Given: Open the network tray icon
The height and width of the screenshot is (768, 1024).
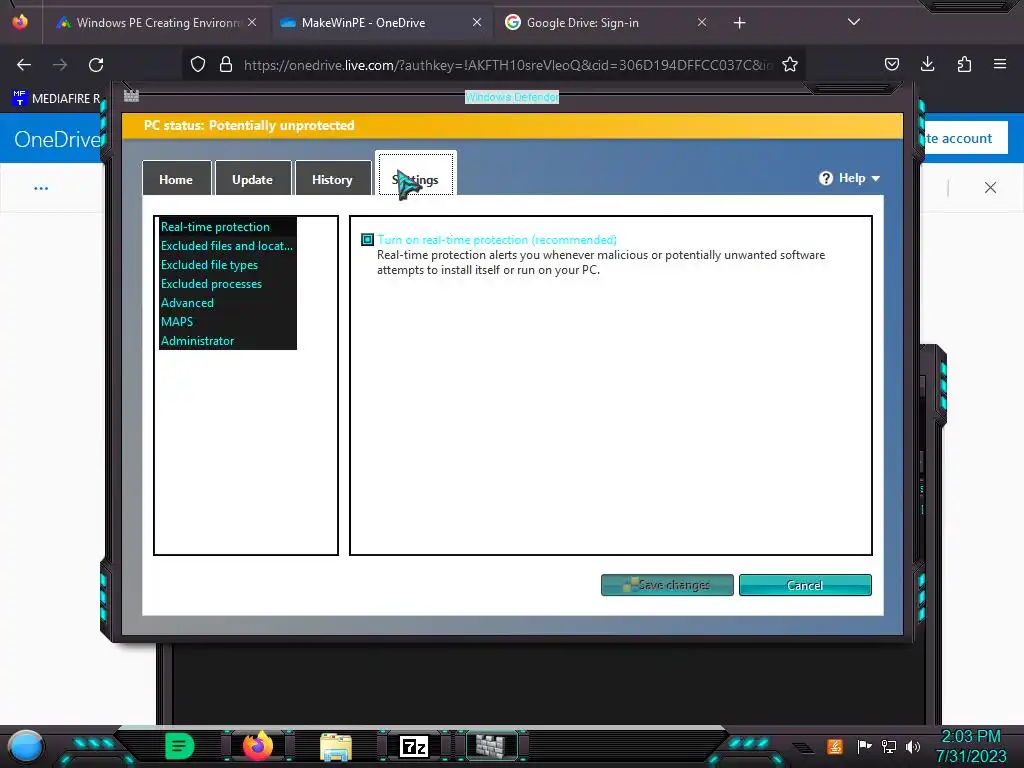Looking at the screenshot, I should pyautogui.click(x=888, y=746).
